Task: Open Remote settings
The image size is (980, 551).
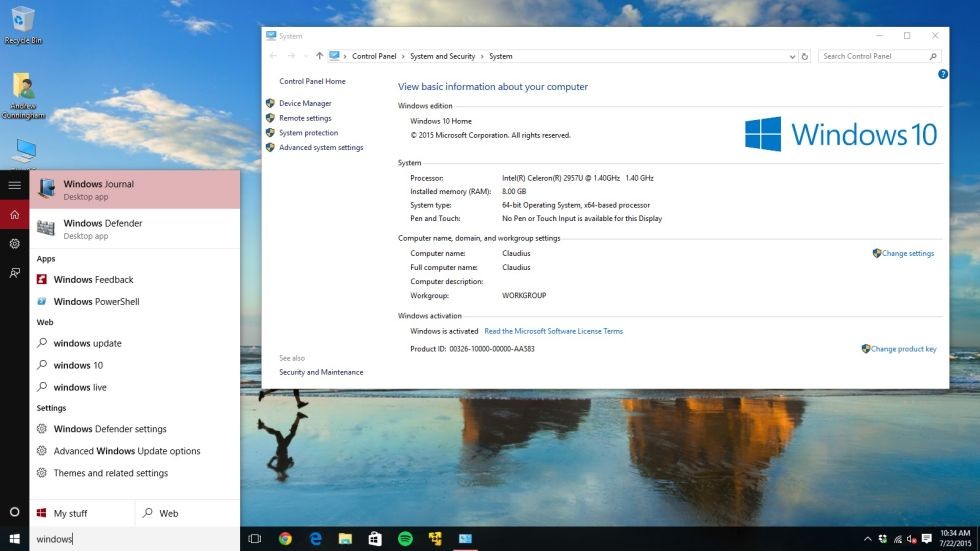Action: (305, 118)
